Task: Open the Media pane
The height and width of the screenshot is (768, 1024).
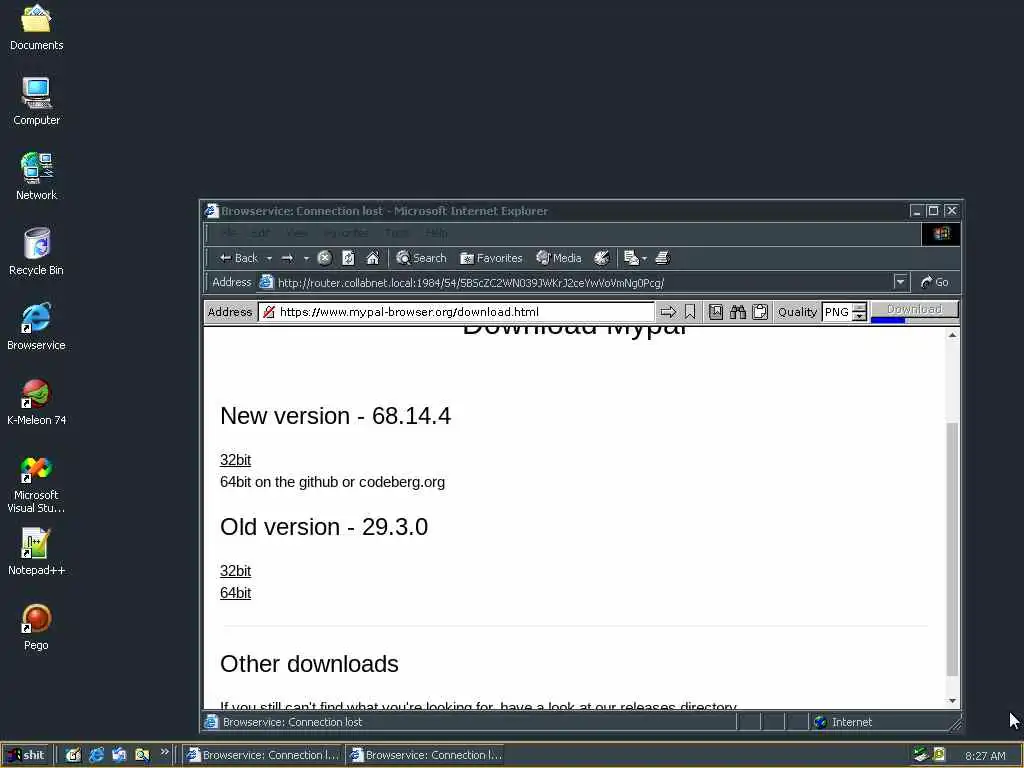Action: click(558, 258)
